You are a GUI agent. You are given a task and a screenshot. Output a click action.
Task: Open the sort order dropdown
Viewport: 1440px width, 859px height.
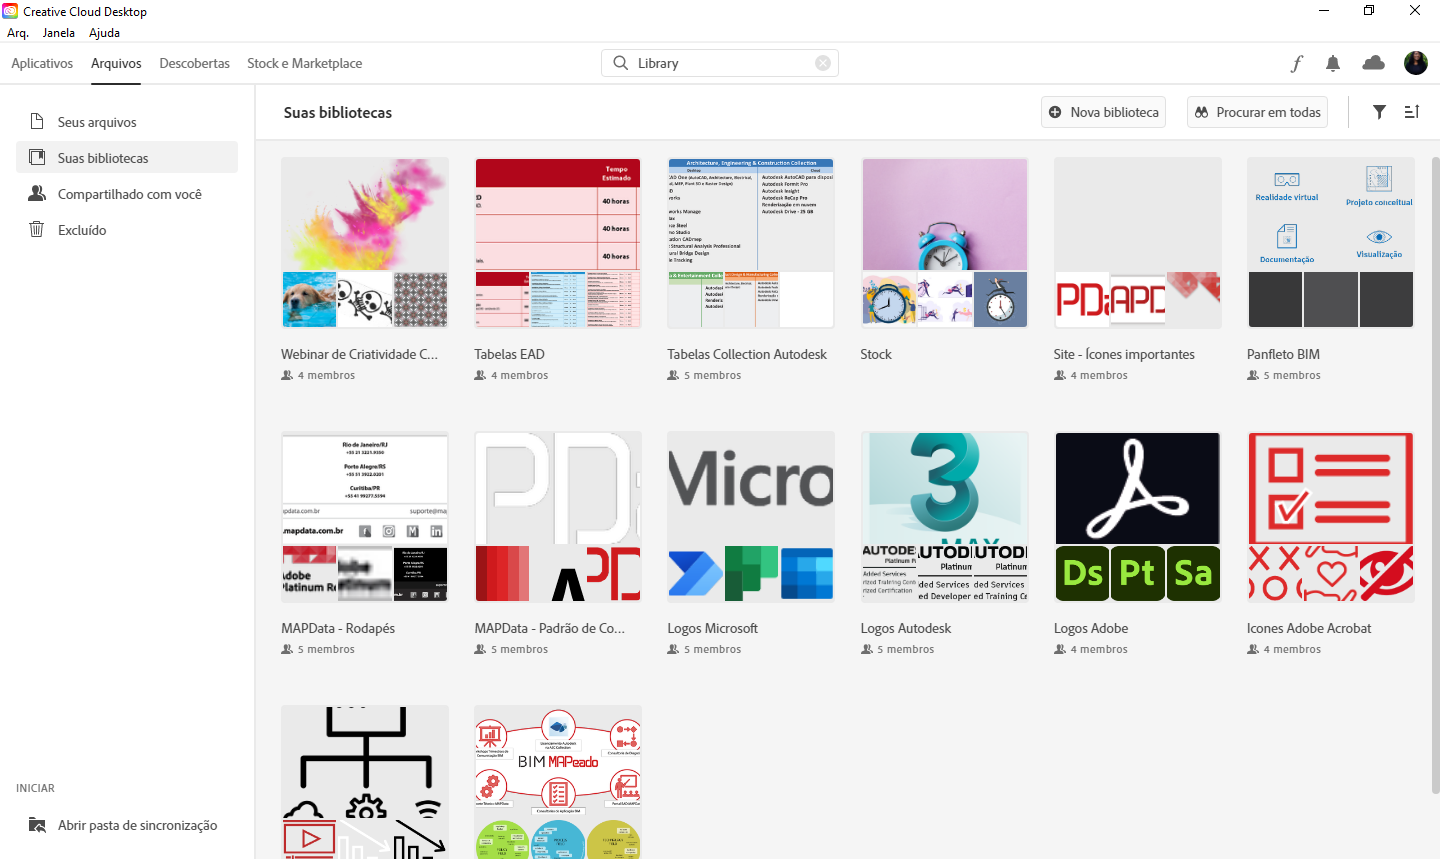(x=1412, y=112)
